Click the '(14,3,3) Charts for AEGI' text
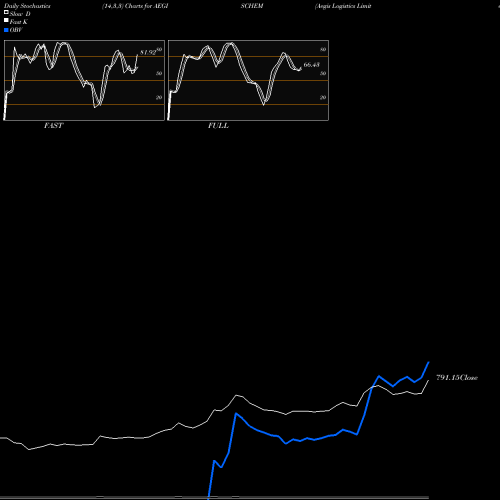500x500 pixels. (135, 6)
